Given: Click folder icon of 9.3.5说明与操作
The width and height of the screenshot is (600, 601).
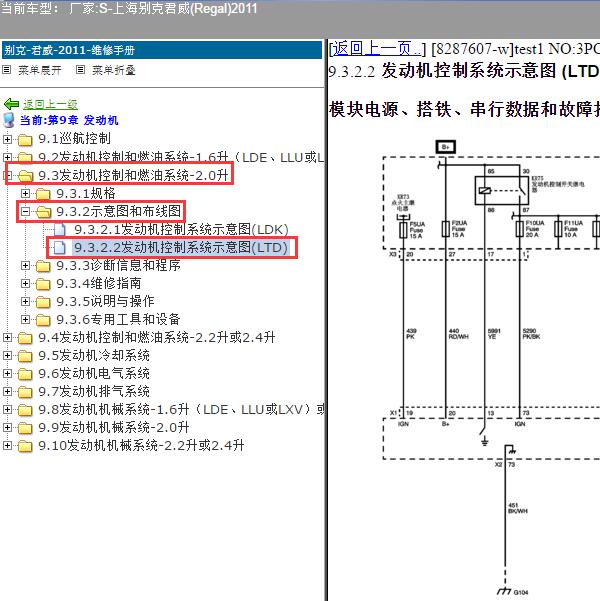Looking at the screenshot, I should pos(43,302).
